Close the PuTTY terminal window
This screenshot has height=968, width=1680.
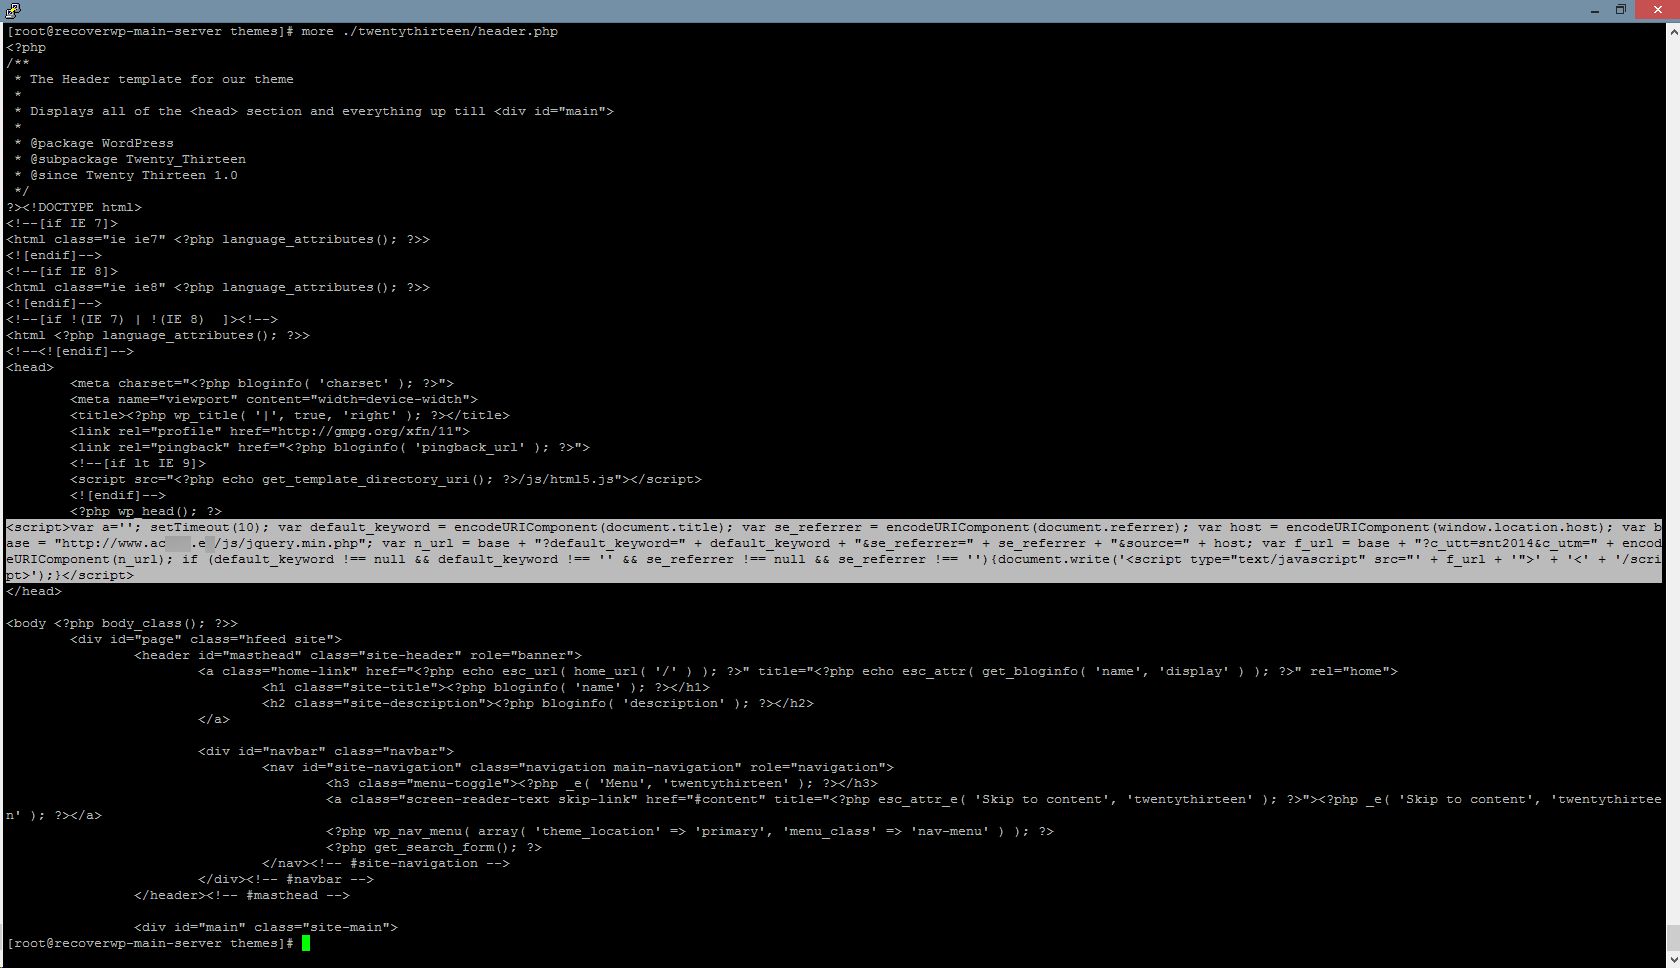click(x=1657, y=10)
